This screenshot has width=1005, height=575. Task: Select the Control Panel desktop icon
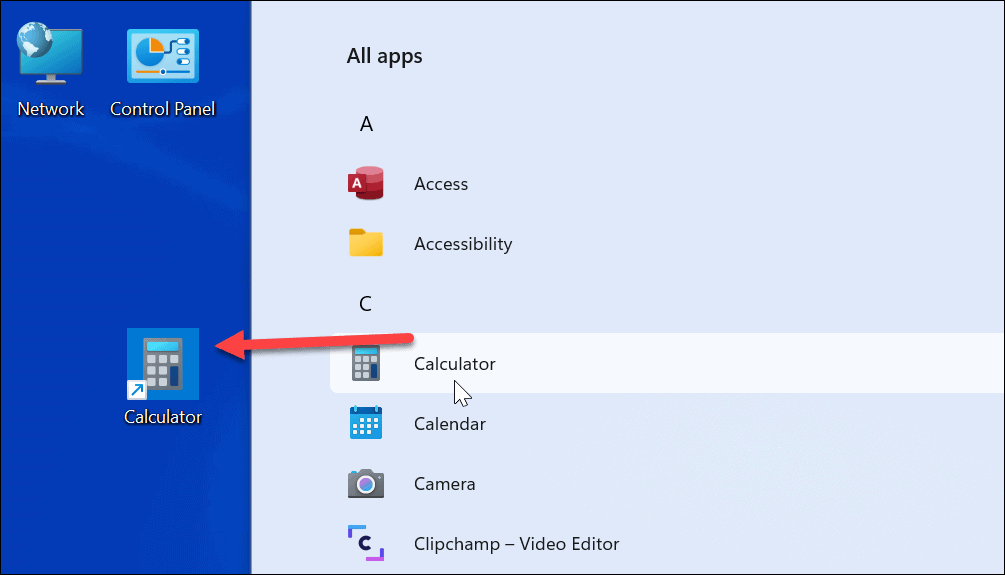pos(162,55)
